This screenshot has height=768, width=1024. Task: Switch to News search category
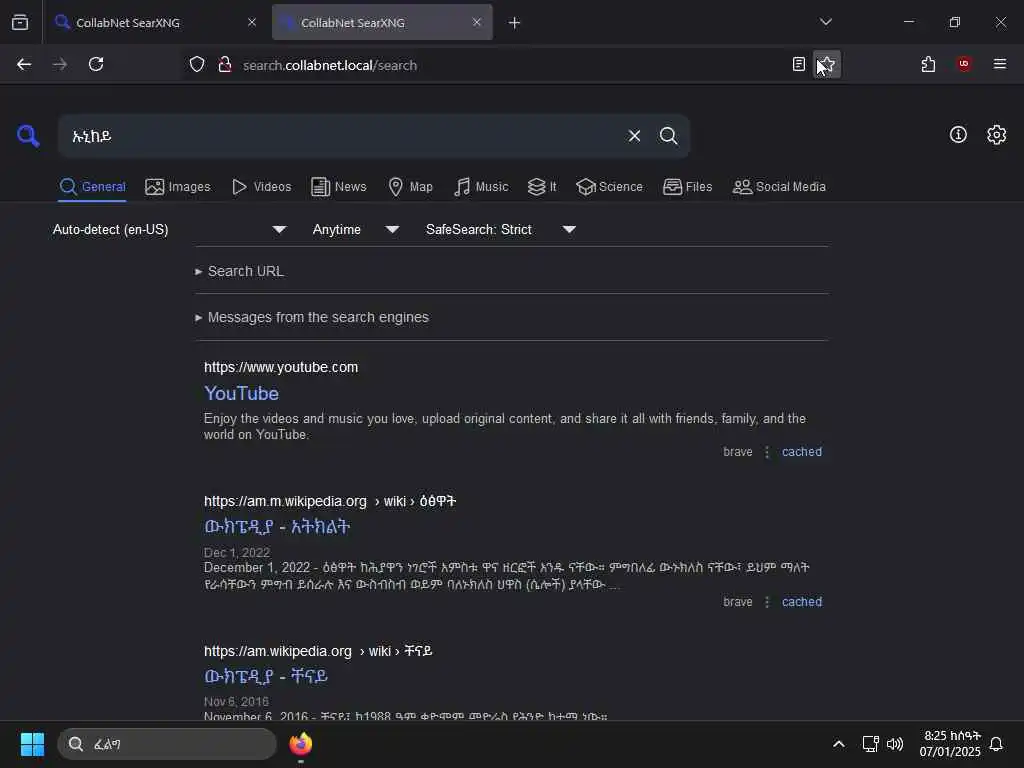click(338, 187)
